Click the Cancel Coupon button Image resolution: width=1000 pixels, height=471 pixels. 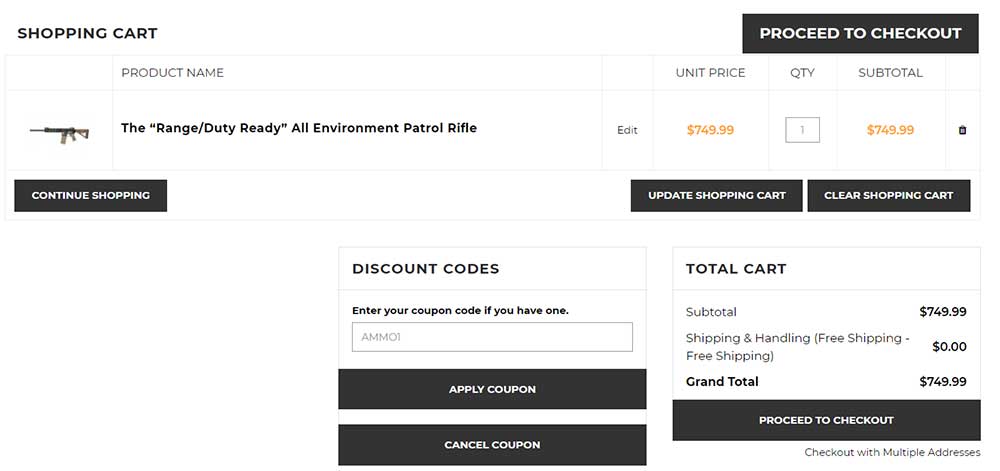pyautogui.click(x=492, y=445)
